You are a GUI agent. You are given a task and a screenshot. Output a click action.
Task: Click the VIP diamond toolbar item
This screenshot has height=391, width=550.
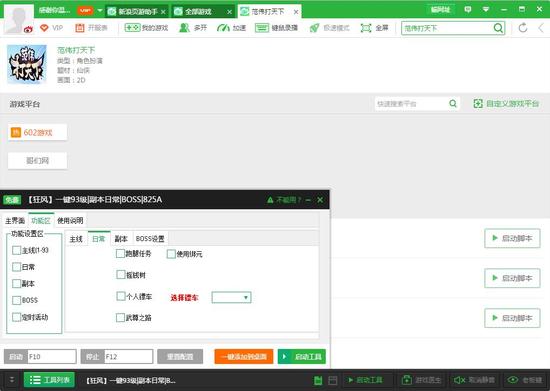[52, 28]
